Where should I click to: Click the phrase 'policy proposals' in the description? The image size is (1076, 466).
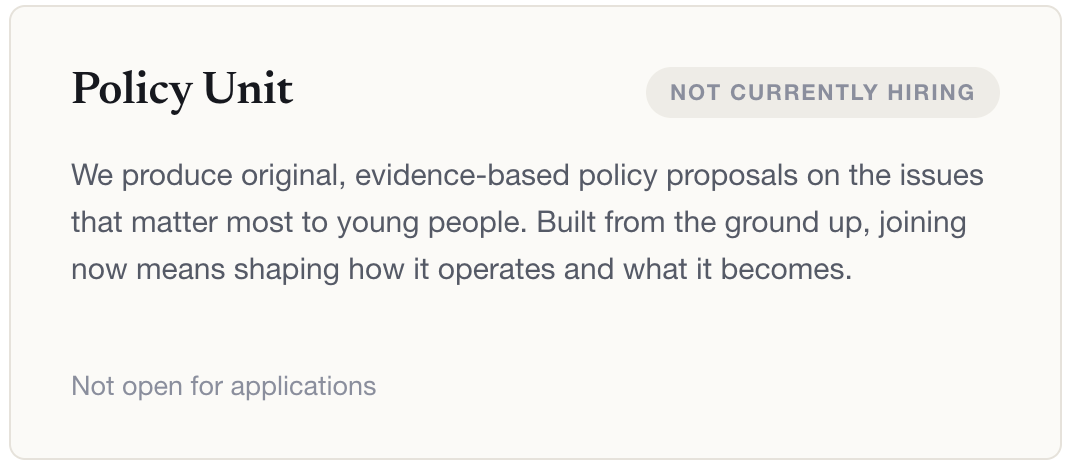pos(688,177)
